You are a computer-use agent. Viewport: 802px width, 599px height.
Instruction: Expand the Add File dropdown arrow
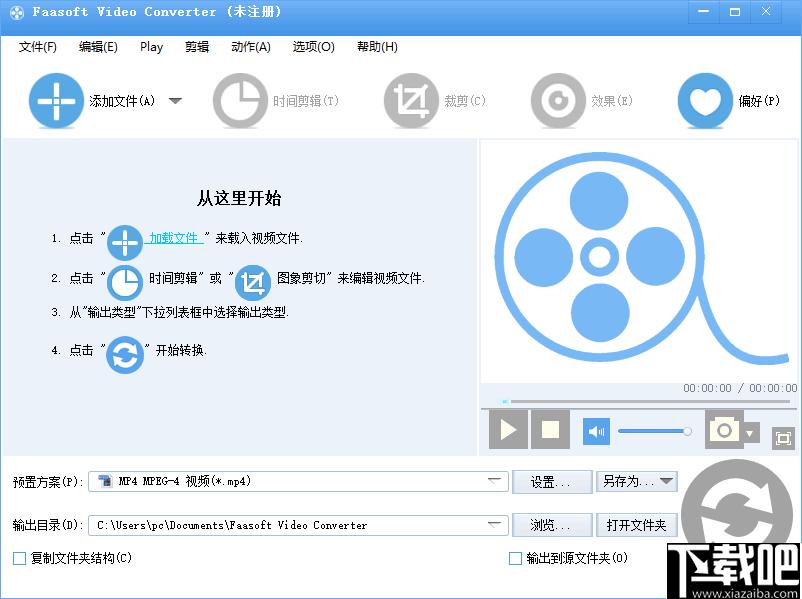click(x=175, y=101)
